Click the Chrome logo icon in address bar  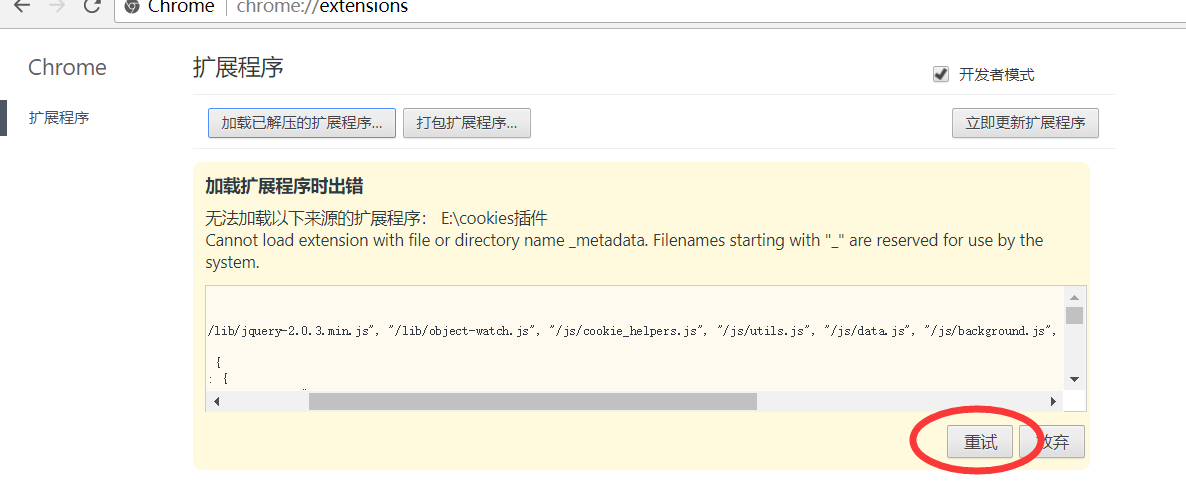coord(132,7)
